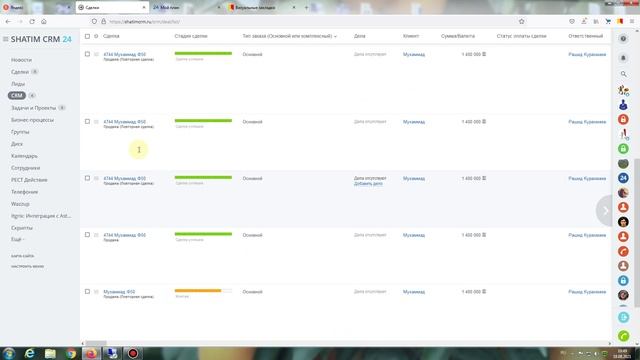
Task: Sort by the Стадия сделки column header
Action: point(191,36)
